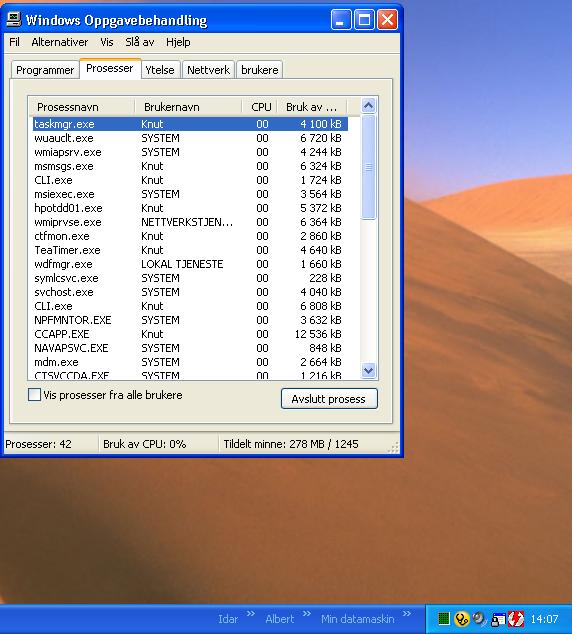Switch to the Programmer tab
The height and width of the screenshot is (634, 572).
pos(45,70)
